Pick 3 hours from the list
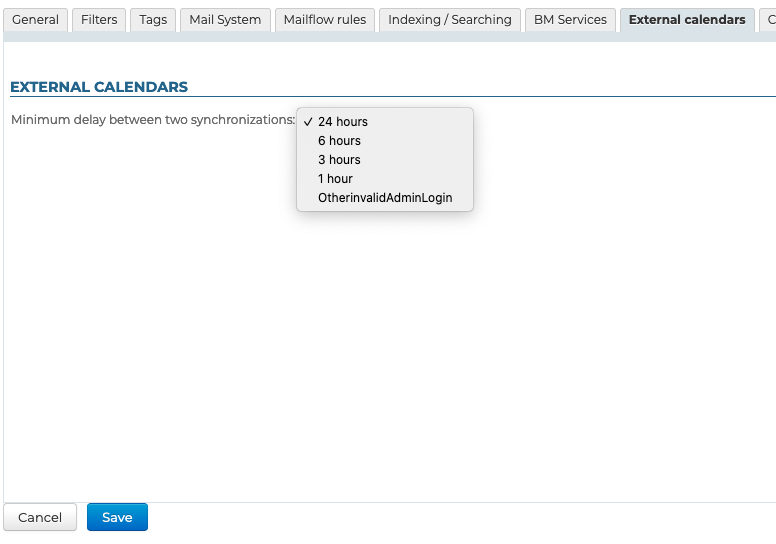776x544 pixels. 339,160
